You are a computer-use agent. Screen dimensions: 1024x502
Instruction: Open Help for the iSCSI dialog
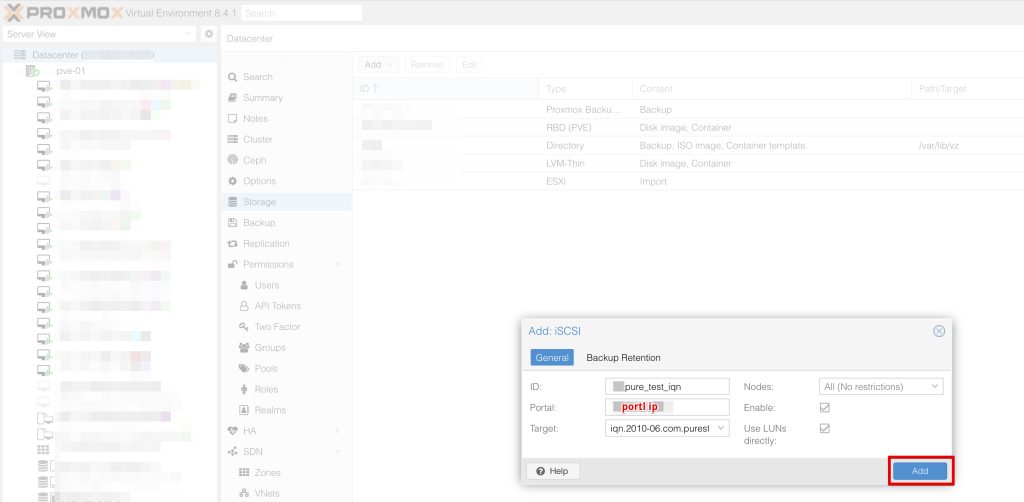pos(553,471)
